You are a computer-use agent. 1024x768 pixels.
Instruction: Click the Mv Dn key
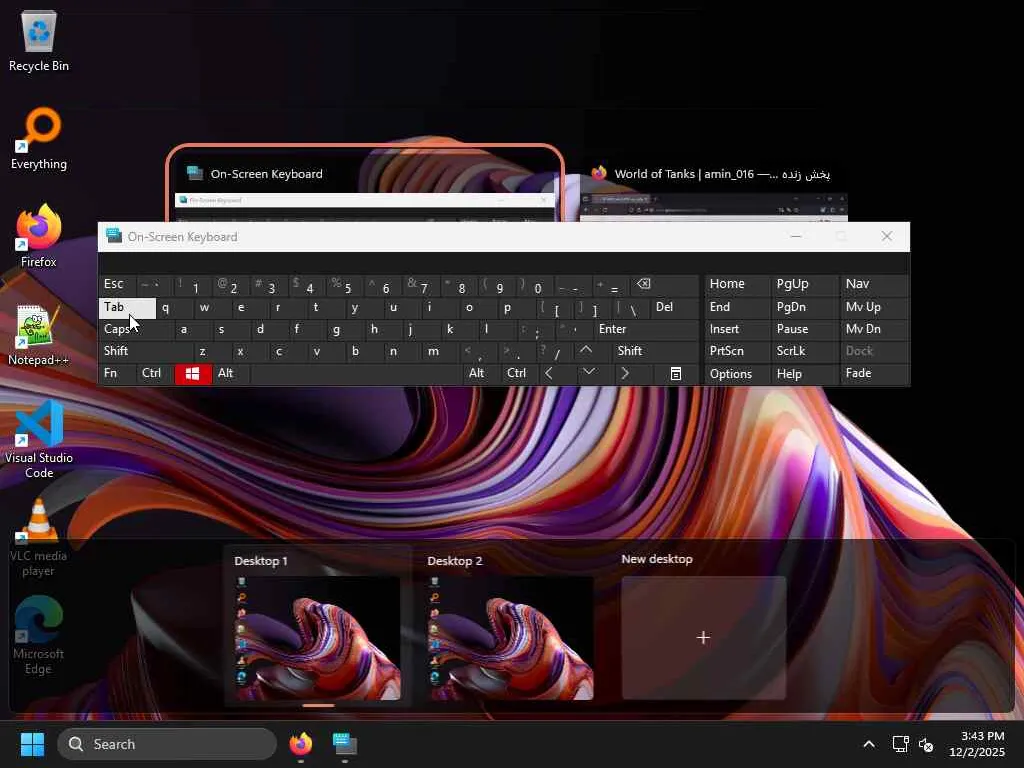[874, 329]
